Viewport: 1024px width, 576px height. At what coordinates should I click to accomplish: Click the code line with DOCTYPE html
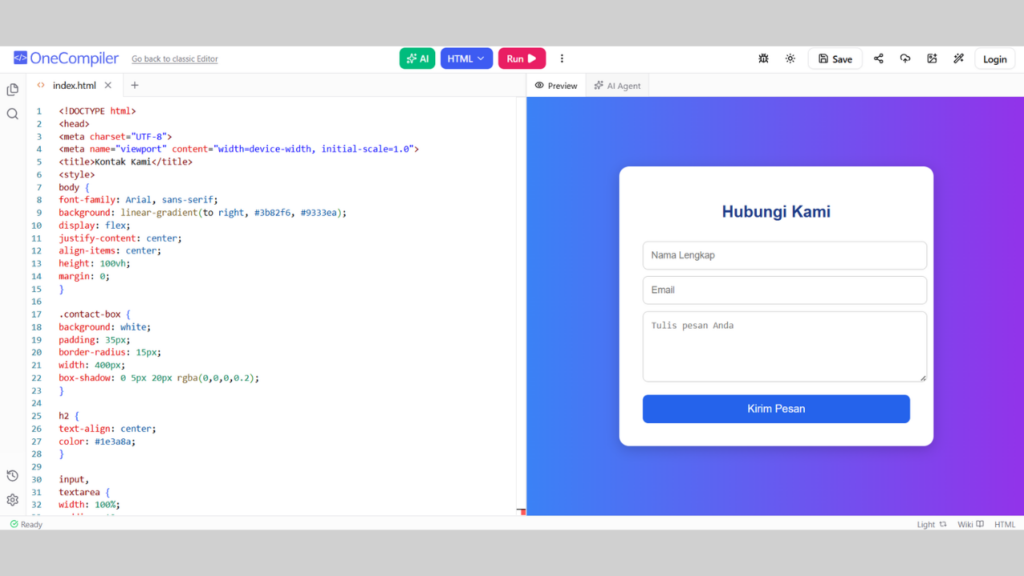pos(97,111)
